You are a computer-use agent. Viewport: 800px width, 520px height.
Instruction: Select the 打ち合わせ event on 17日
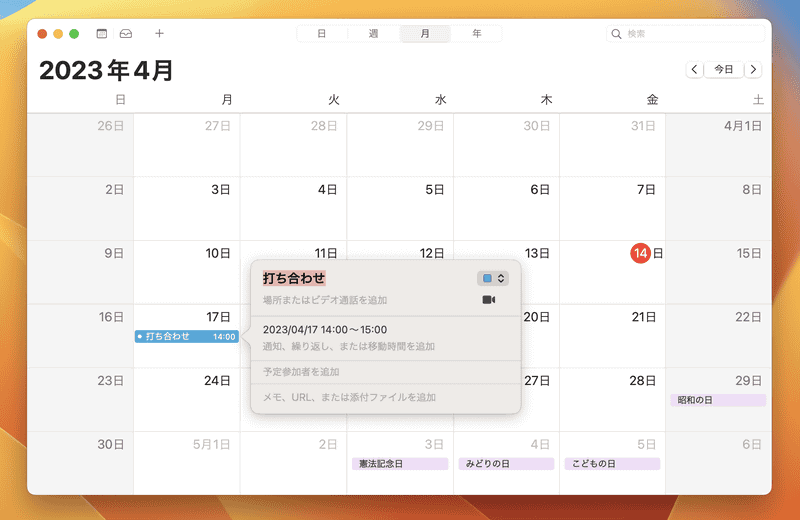187,336
